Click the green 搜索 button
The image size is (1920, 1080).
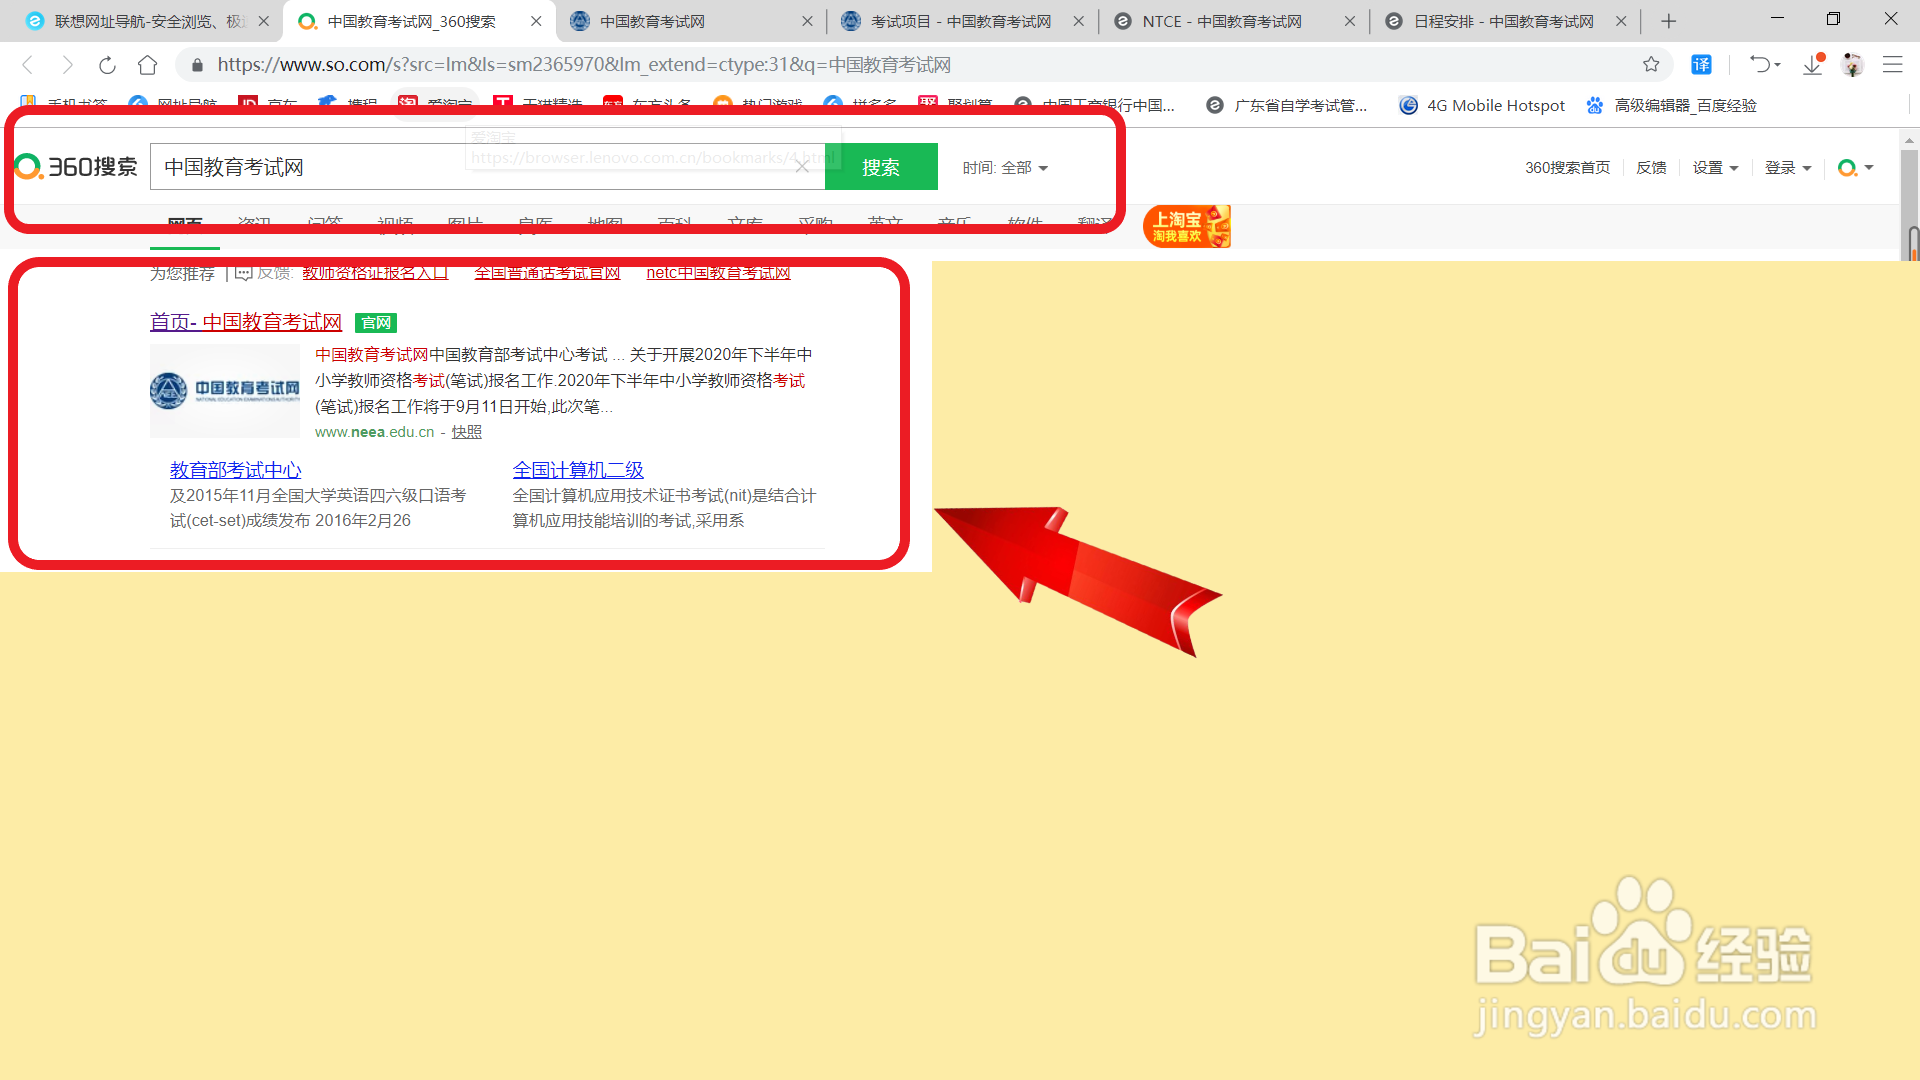point(881,166)
